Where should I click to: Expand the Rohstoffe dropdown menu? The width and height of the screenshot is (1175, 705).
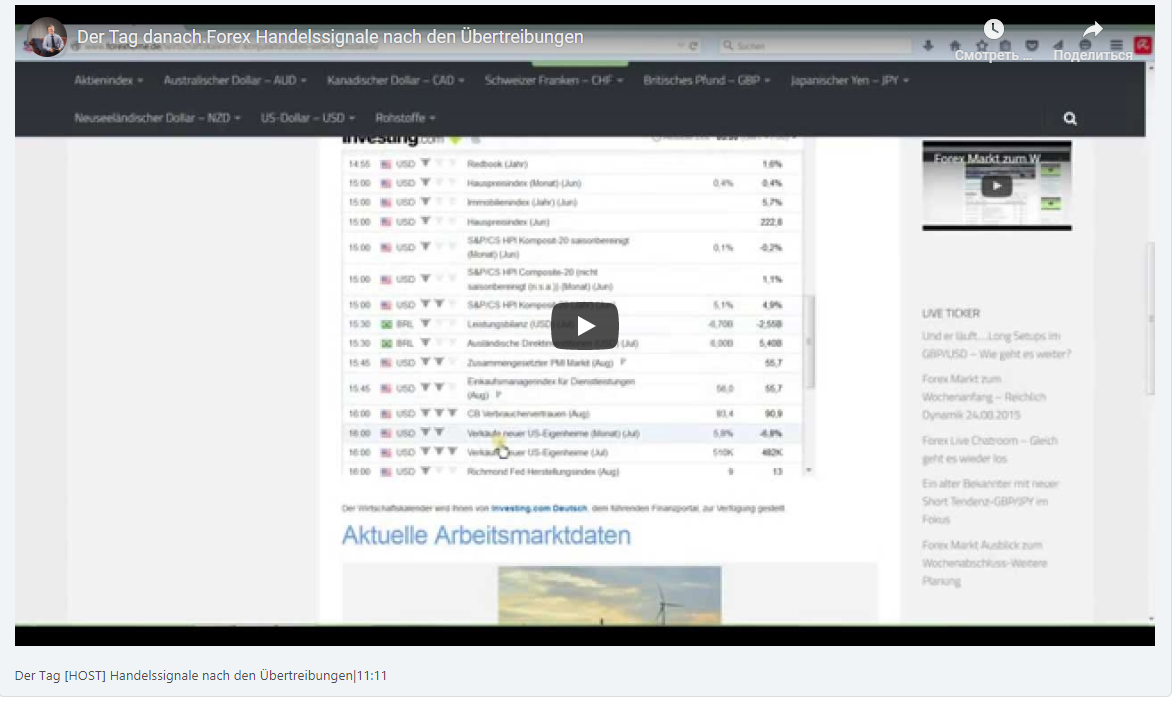(x=405, y=118)
